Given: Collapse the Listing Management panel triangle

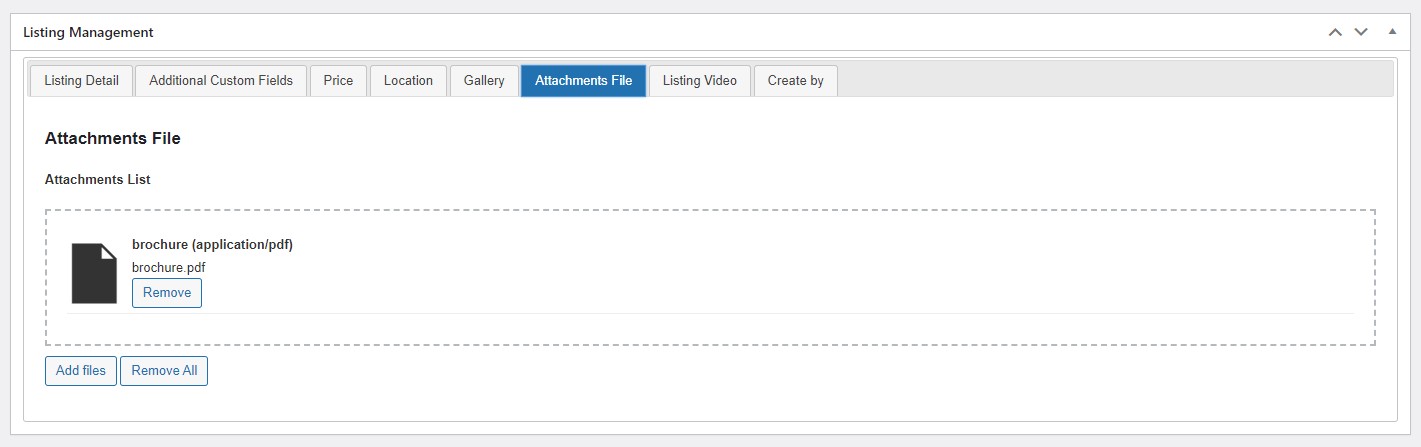Looking at the screenshot, I should 1392,32.
